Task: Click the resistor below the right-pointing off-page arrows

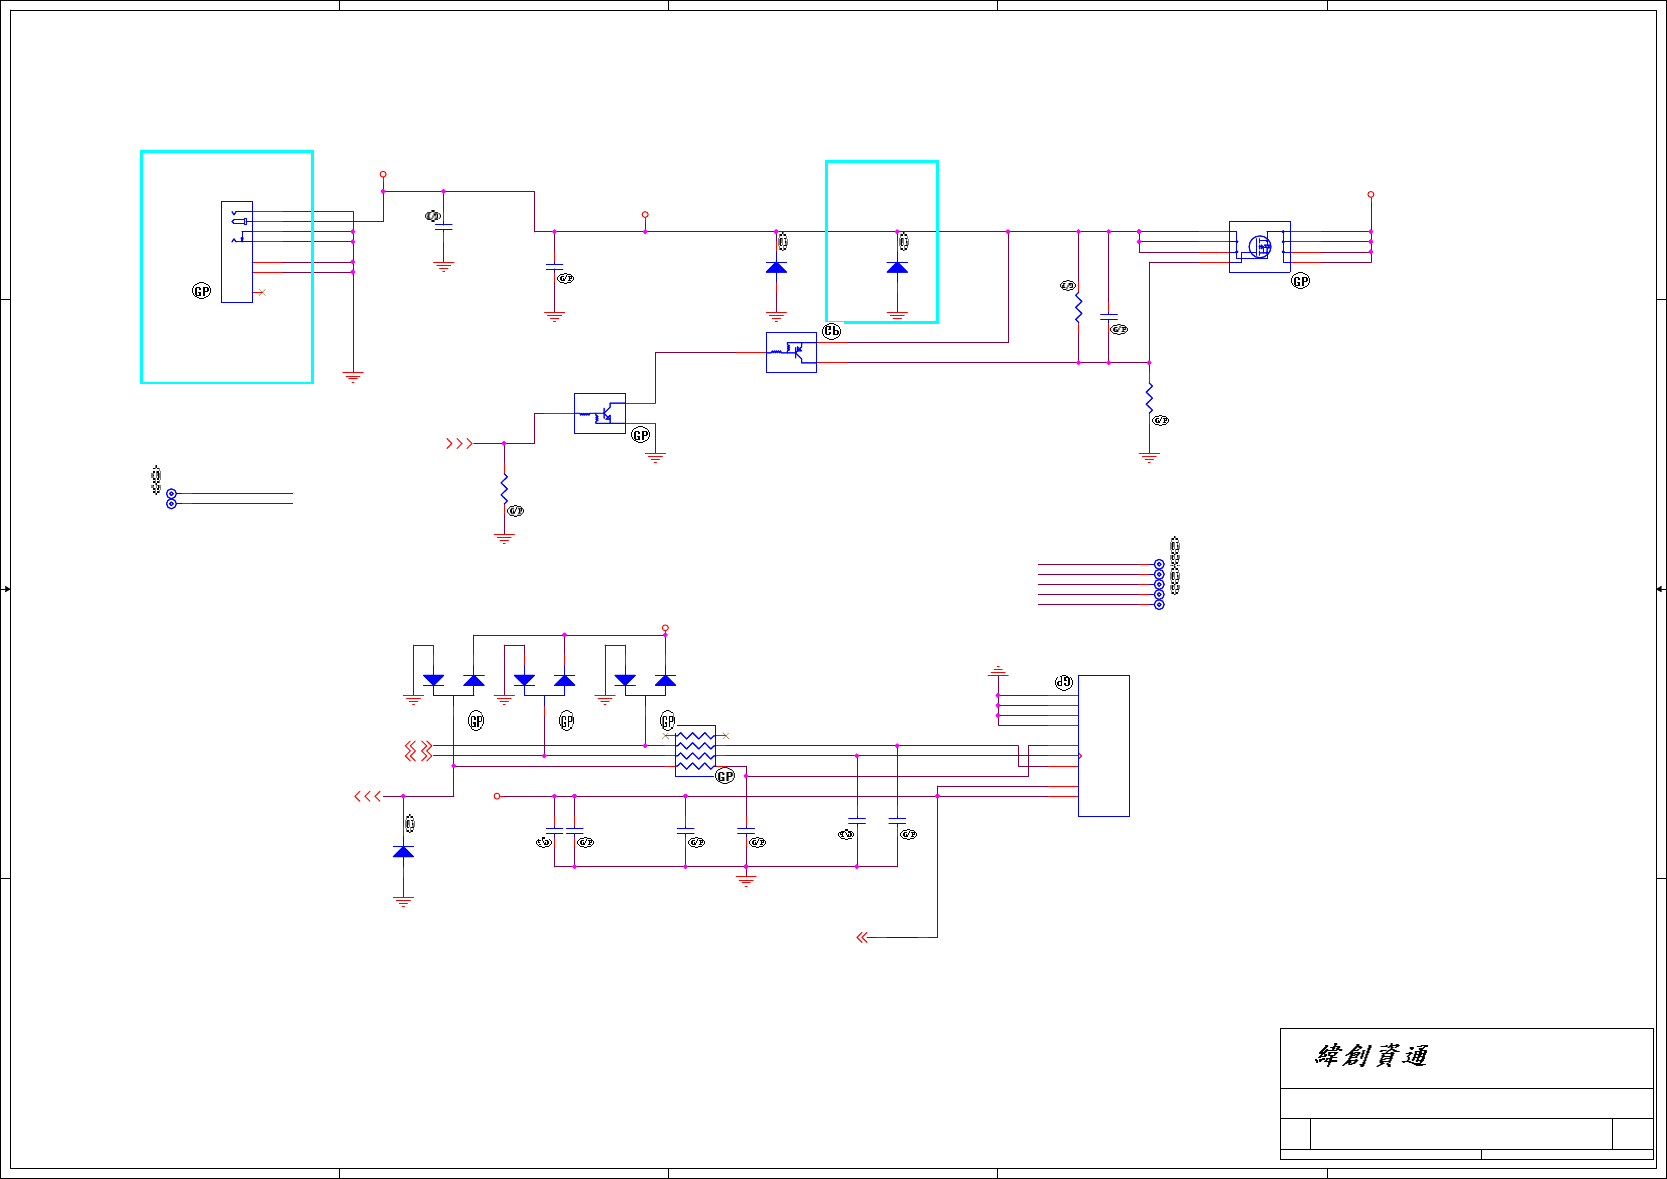Action: 504,488
